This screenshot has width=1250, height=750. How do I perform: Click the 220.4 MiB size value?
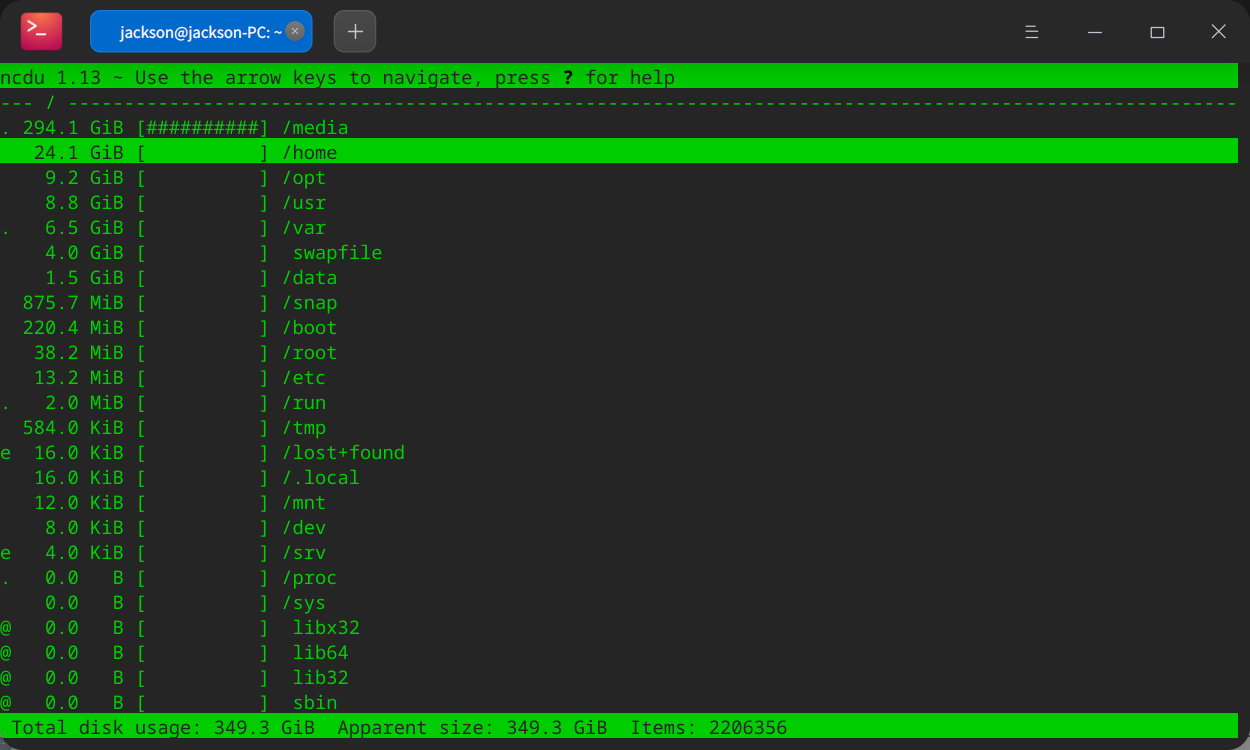click(73, 328)
